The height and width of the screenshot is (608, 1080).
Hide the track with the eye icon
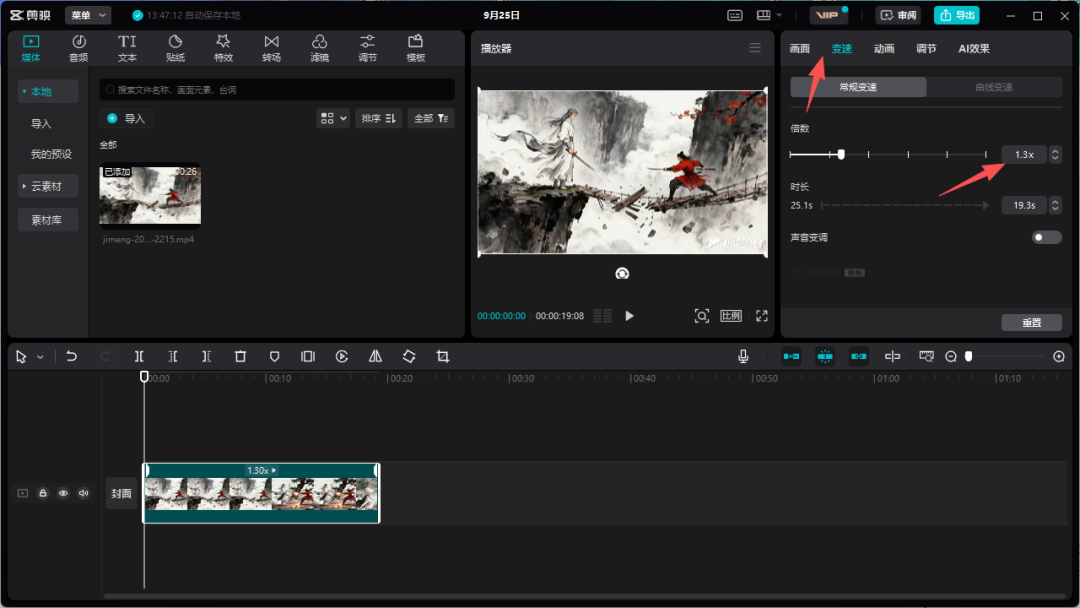(63, 493)
